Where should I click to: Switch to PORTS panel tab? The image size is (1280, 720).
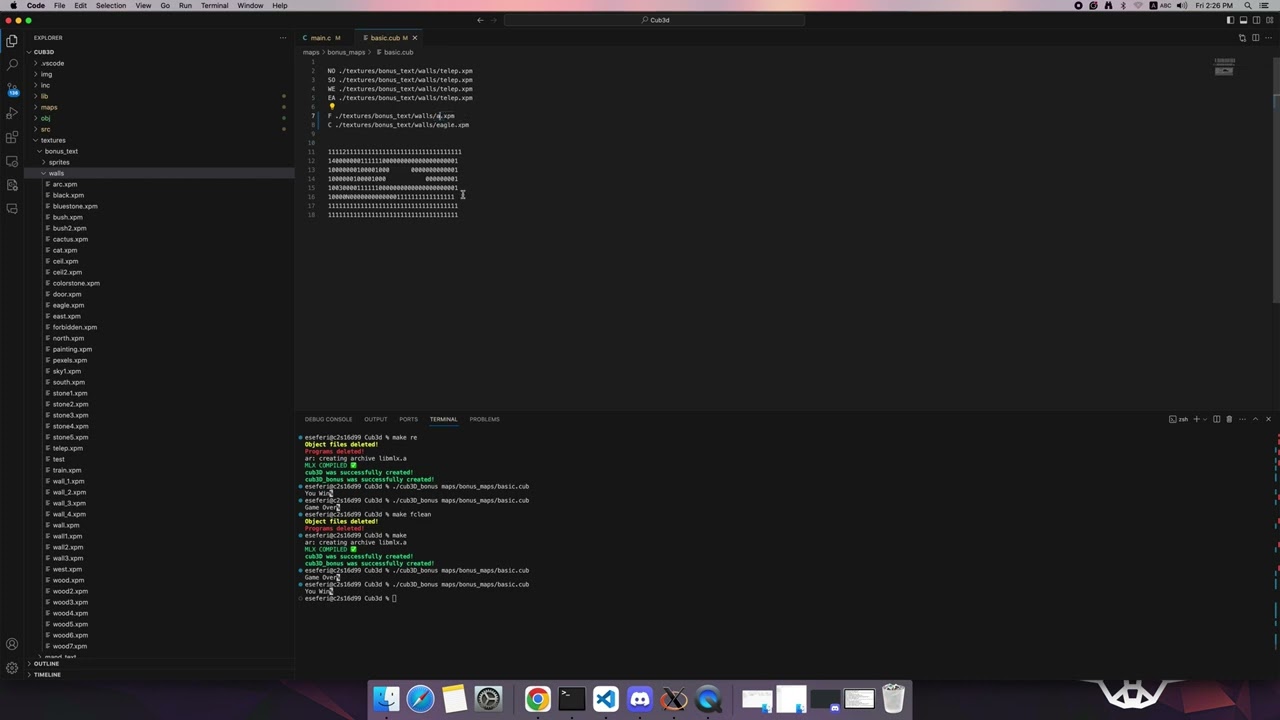point(408,419)
